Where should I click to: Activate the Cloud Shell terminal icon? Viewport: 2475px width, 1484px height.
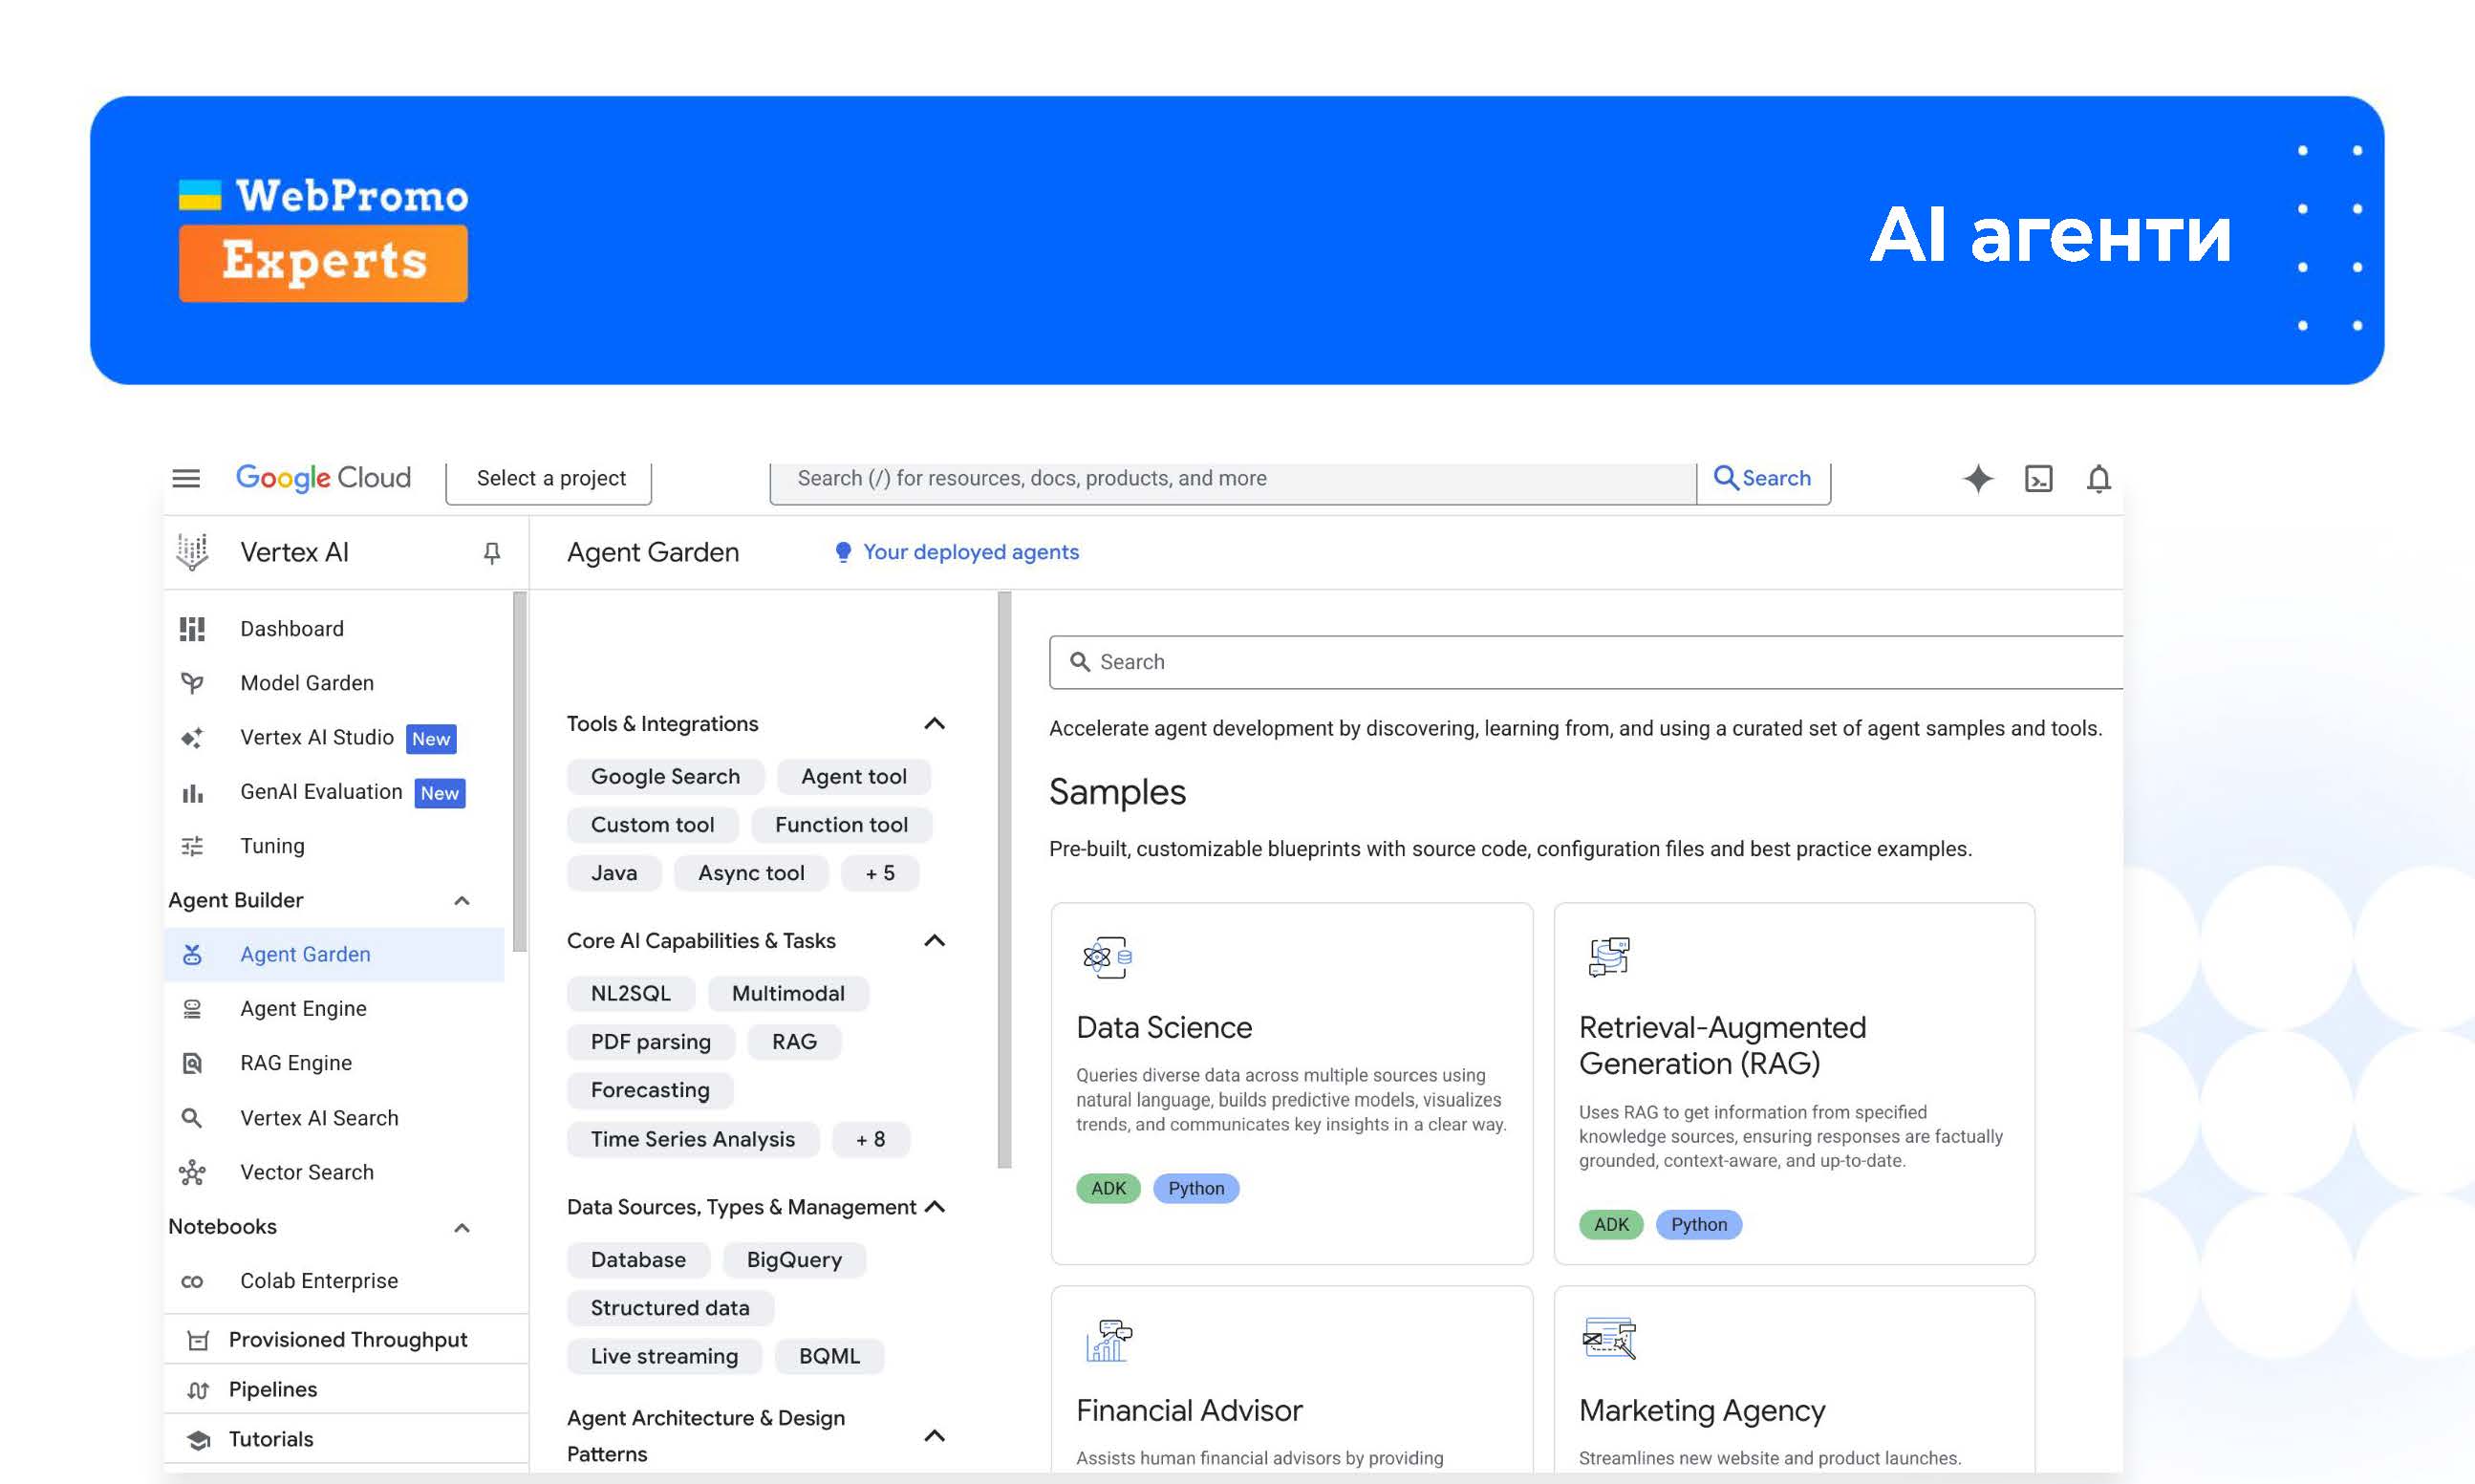pos(2038,478)
